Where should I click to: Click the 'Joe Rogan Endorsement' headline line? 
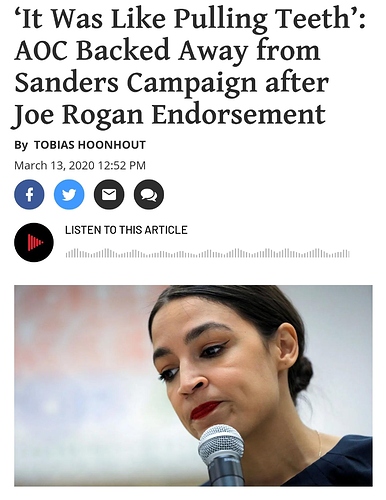(169, 114)
